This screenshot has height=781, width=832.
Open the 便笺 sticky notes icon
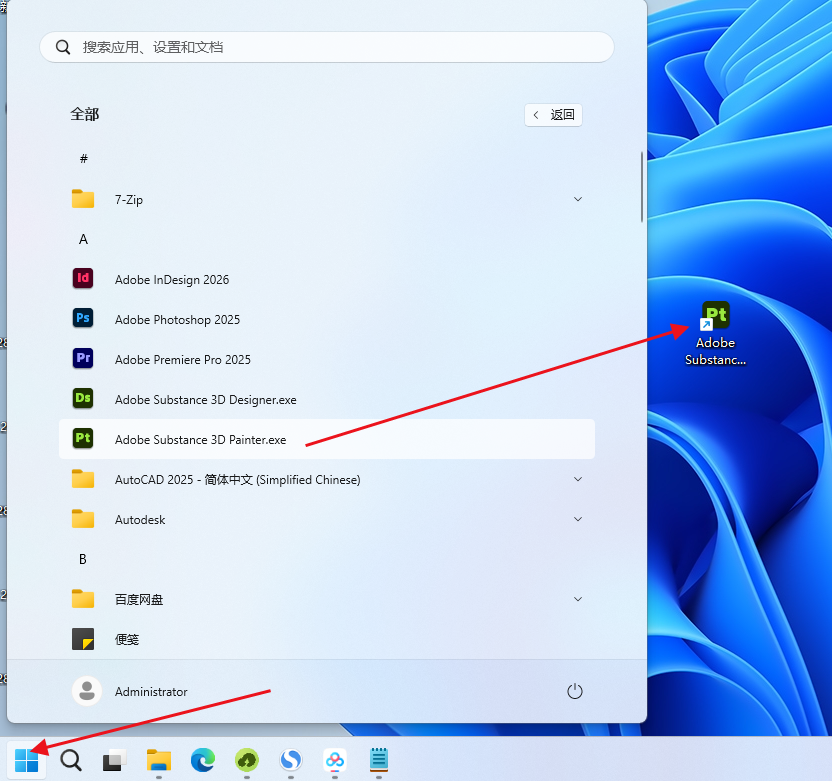[x=83, y=639]
